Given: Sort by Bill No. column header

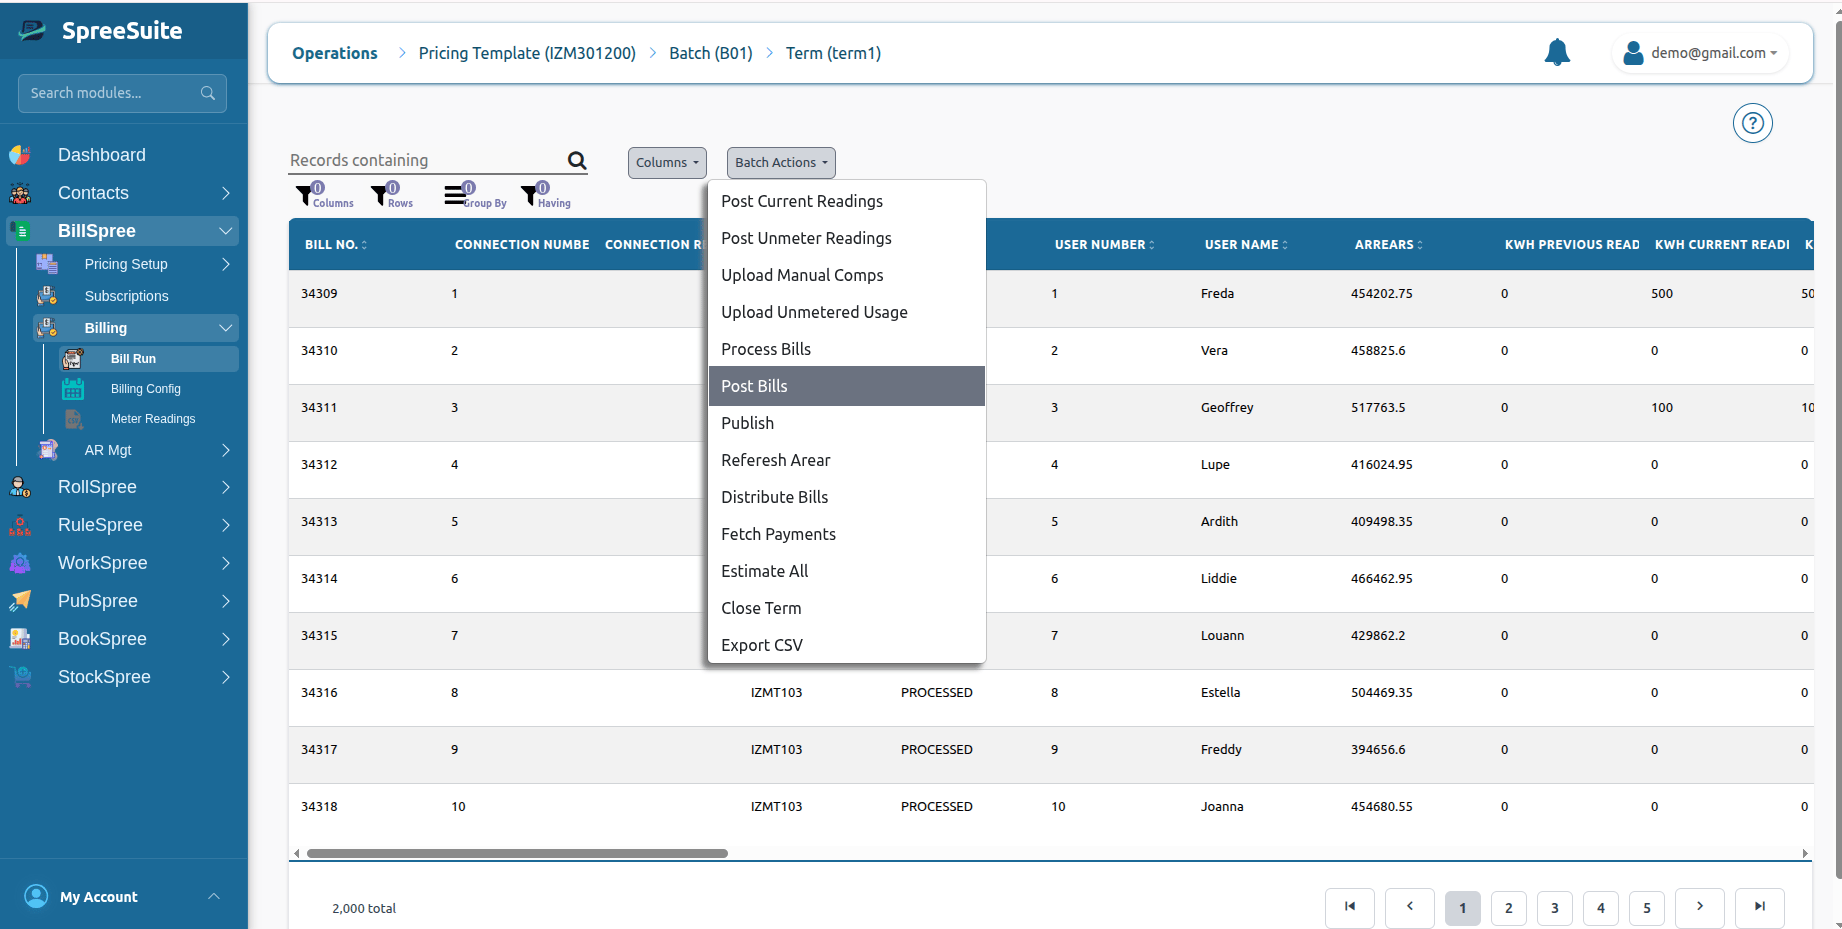Looking at the screenshot, I should pyautogui.click(x=336, y=244).
